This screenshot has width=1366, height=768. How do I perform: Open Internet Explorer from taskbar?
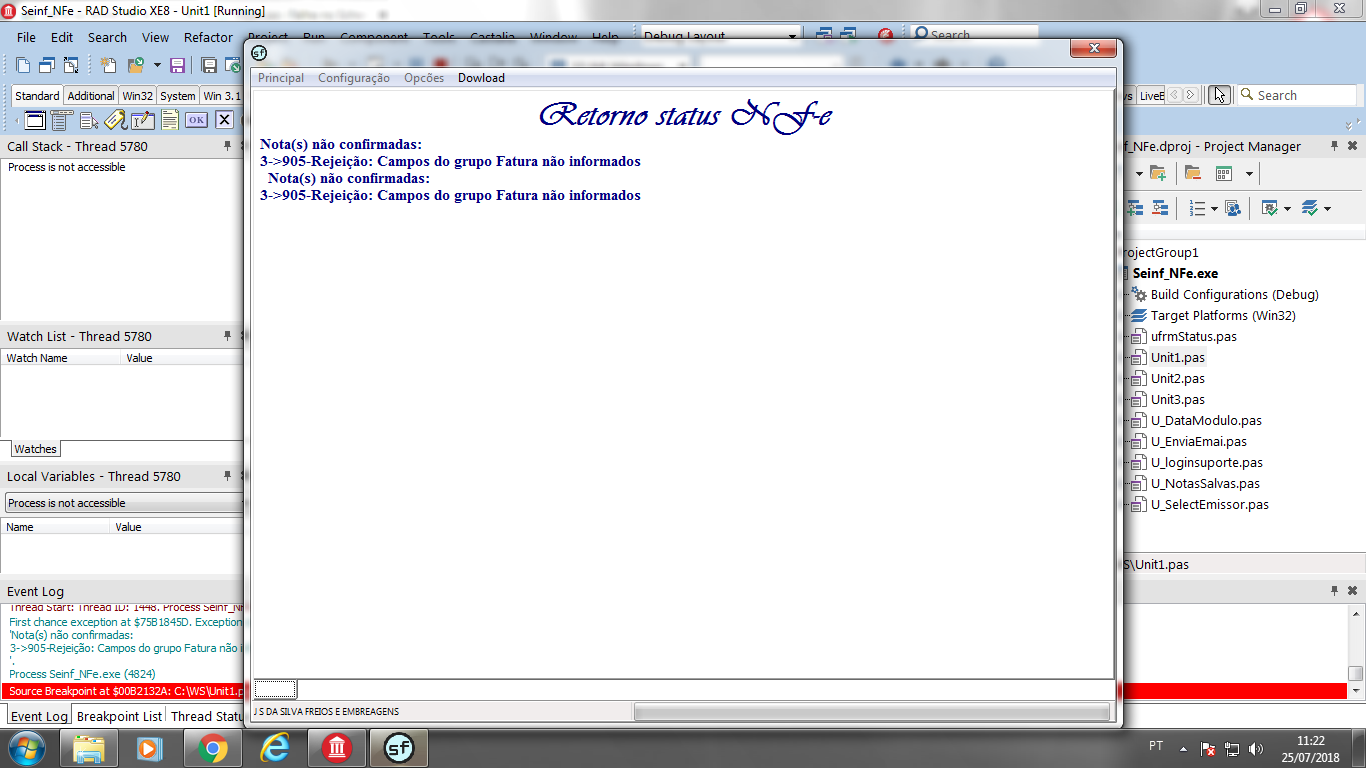pos(274,748)
